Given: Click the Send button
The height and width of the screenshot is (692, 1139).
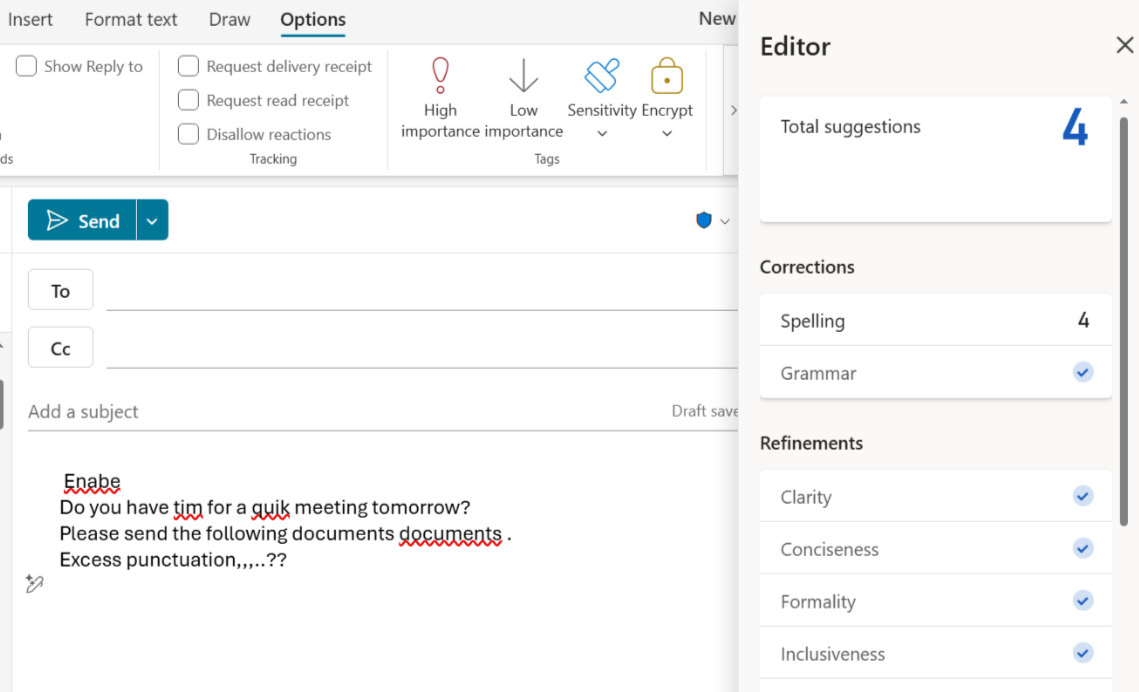Looking at the screenshot, I should tap(82, 220).
